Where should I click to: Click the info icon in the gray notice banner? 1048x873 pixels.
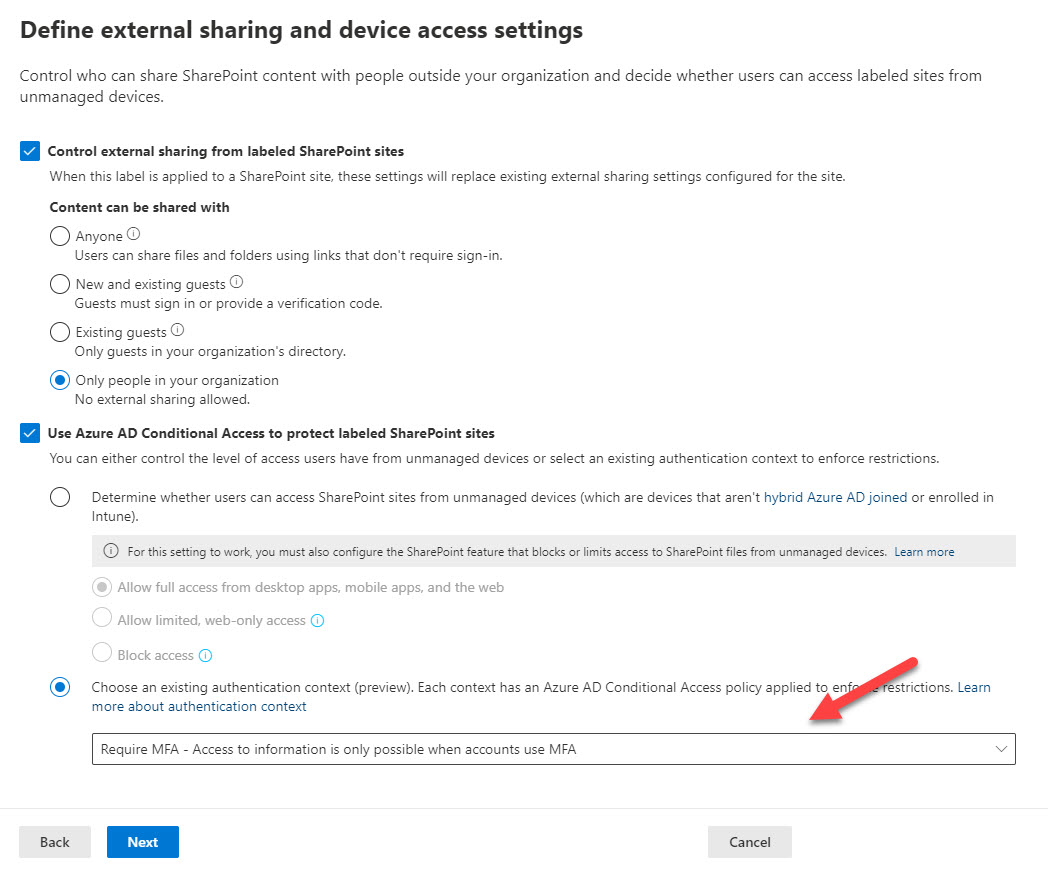(x=110, y=552)
